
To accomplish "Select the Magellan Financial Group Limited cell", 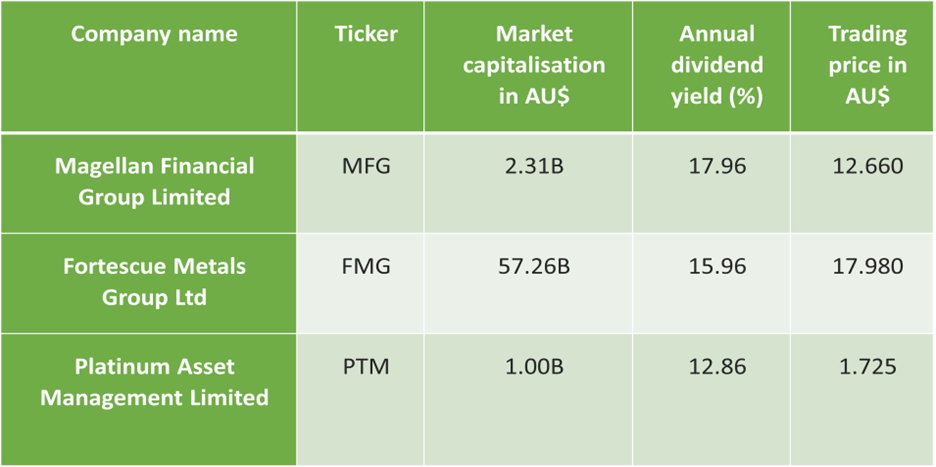I will point(147,183).
